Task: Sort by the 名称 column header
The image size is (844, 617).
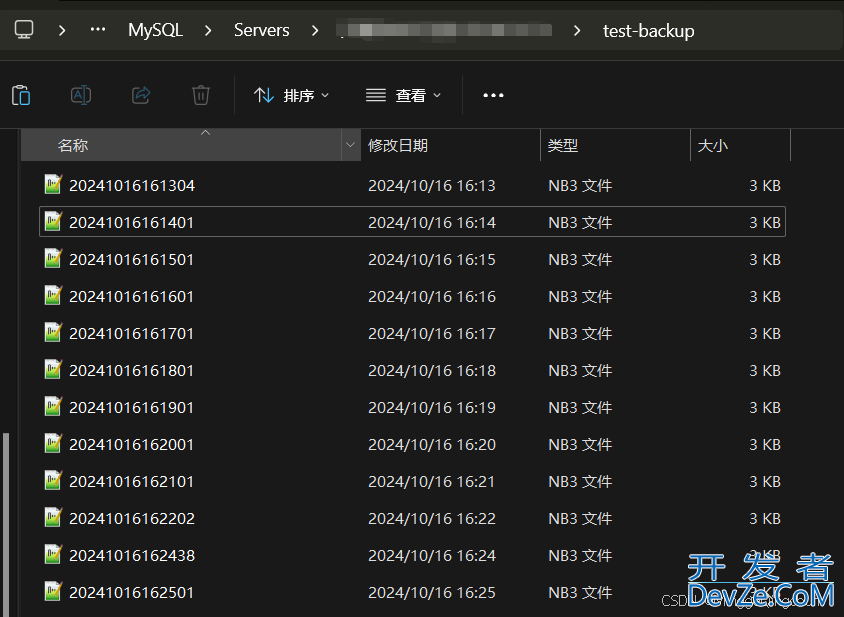Action: tap(181, 145)
